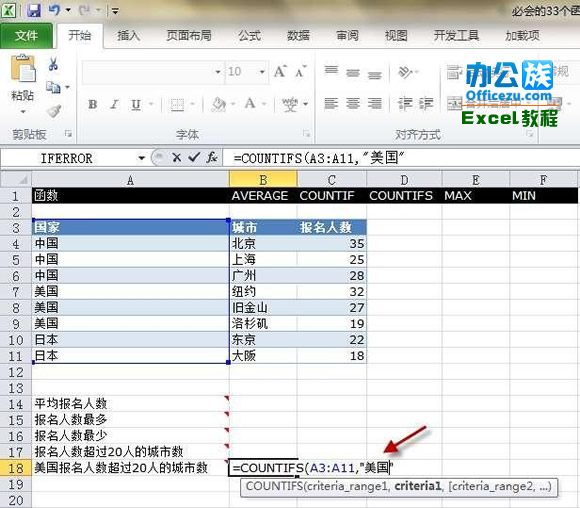Switch to the 开发工具 ribbon tab
This screenshot has width=580, height=508.
(456, 36)
